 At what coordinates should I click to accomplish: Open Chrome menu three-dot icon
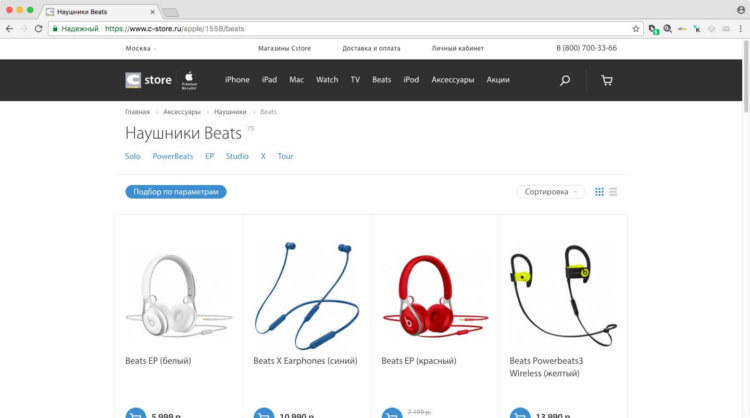(740, 29)
